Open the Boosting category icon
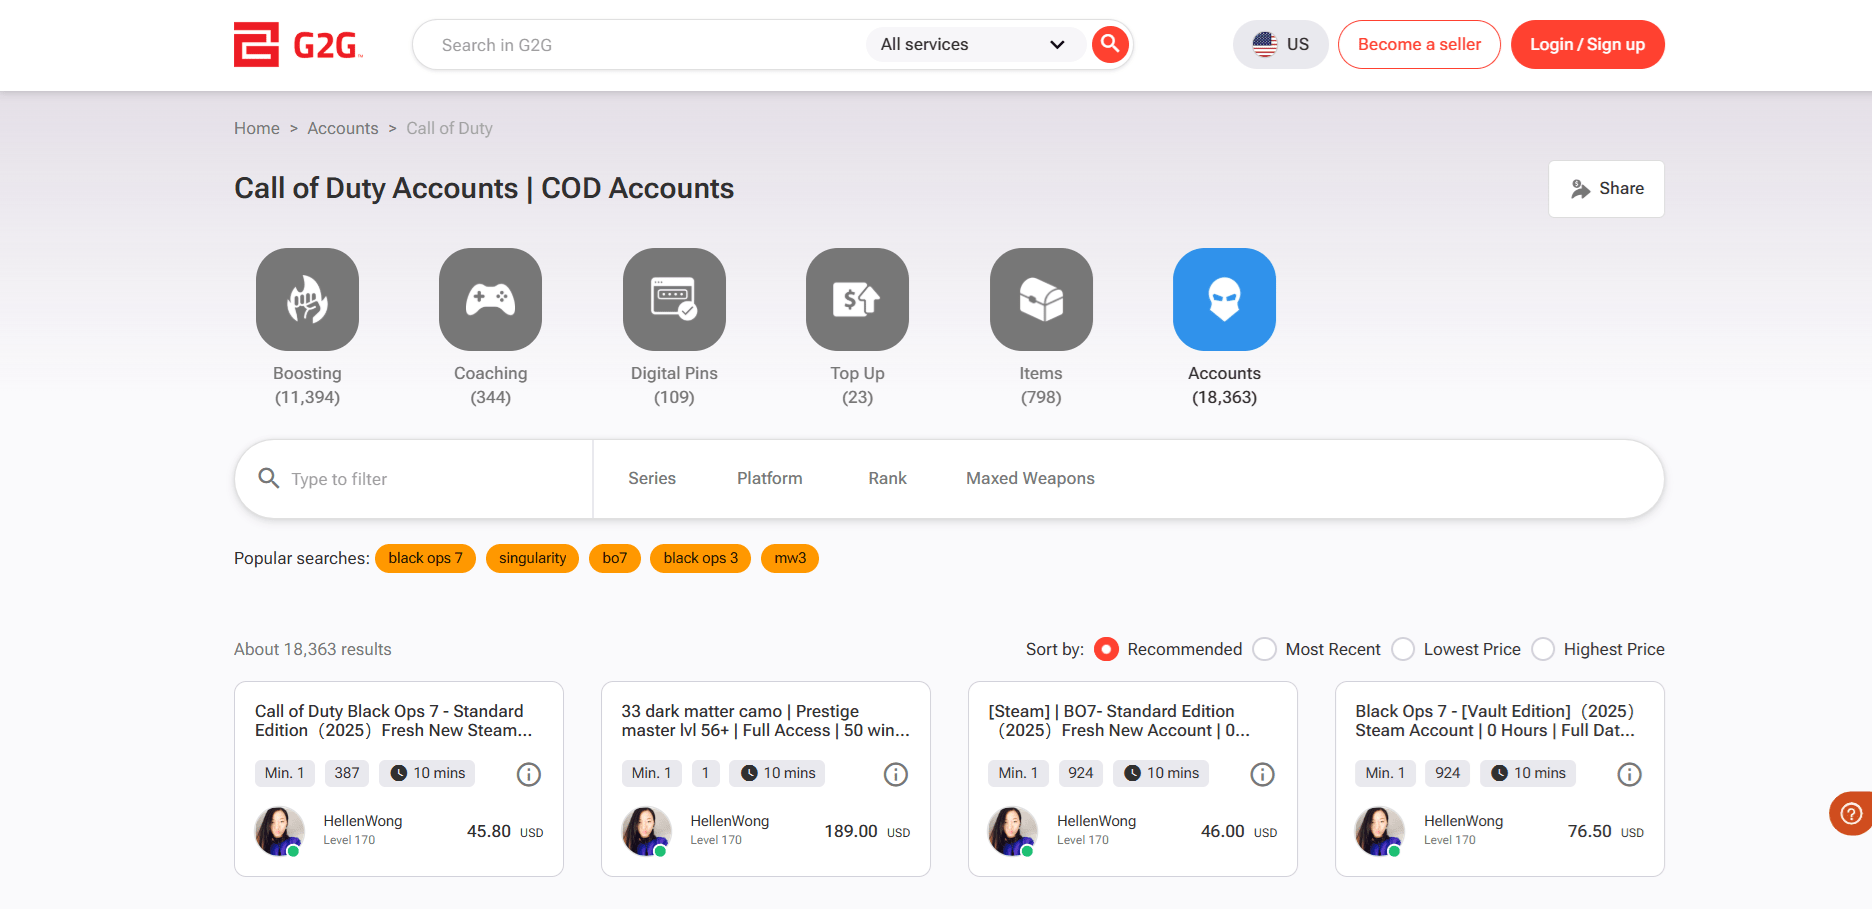1872x909 pixels. (x=307, y=299)
